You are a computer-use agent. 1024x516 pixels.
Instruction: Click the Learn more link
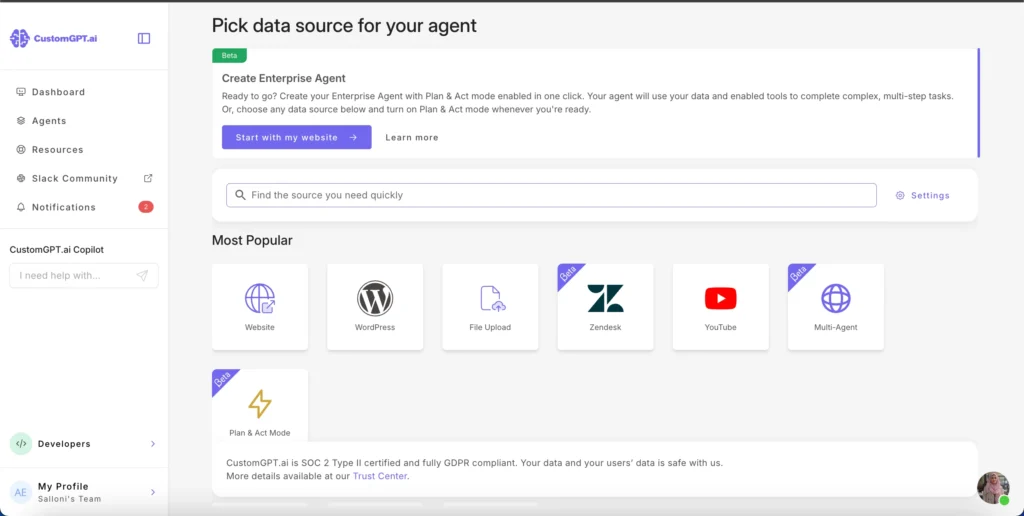[411, 137]
